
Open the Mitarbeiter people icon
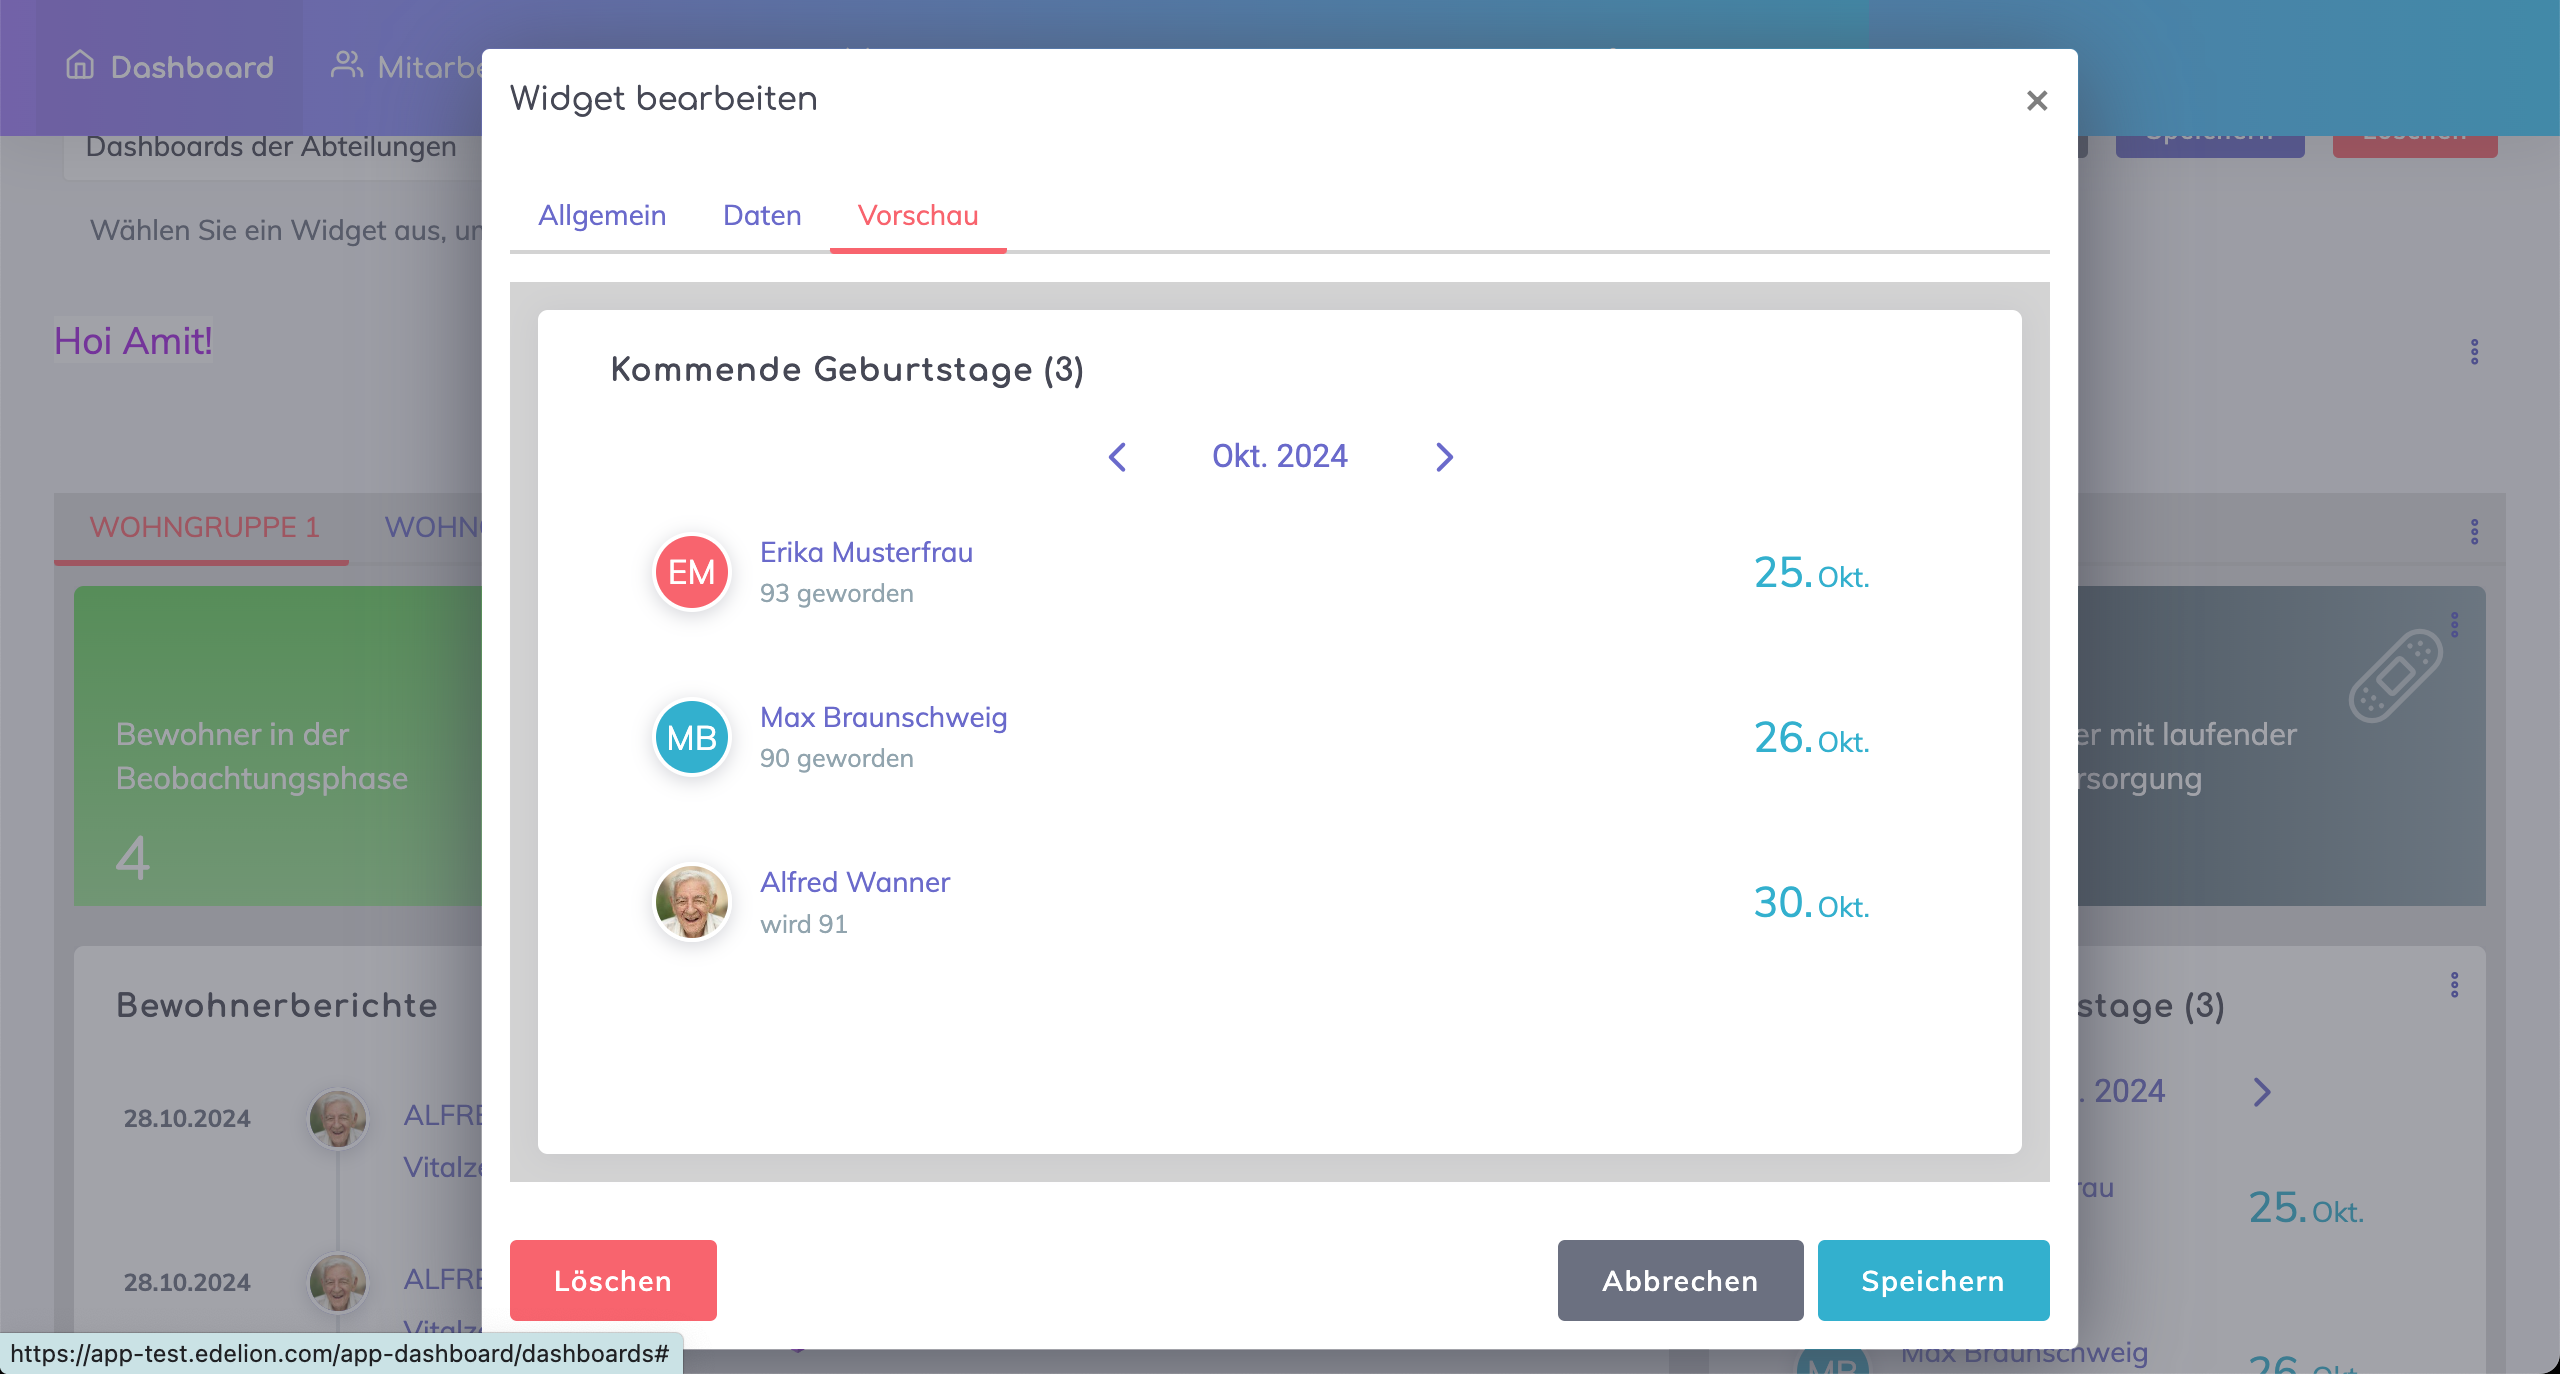pyautogui.click(x=346, y=66)
